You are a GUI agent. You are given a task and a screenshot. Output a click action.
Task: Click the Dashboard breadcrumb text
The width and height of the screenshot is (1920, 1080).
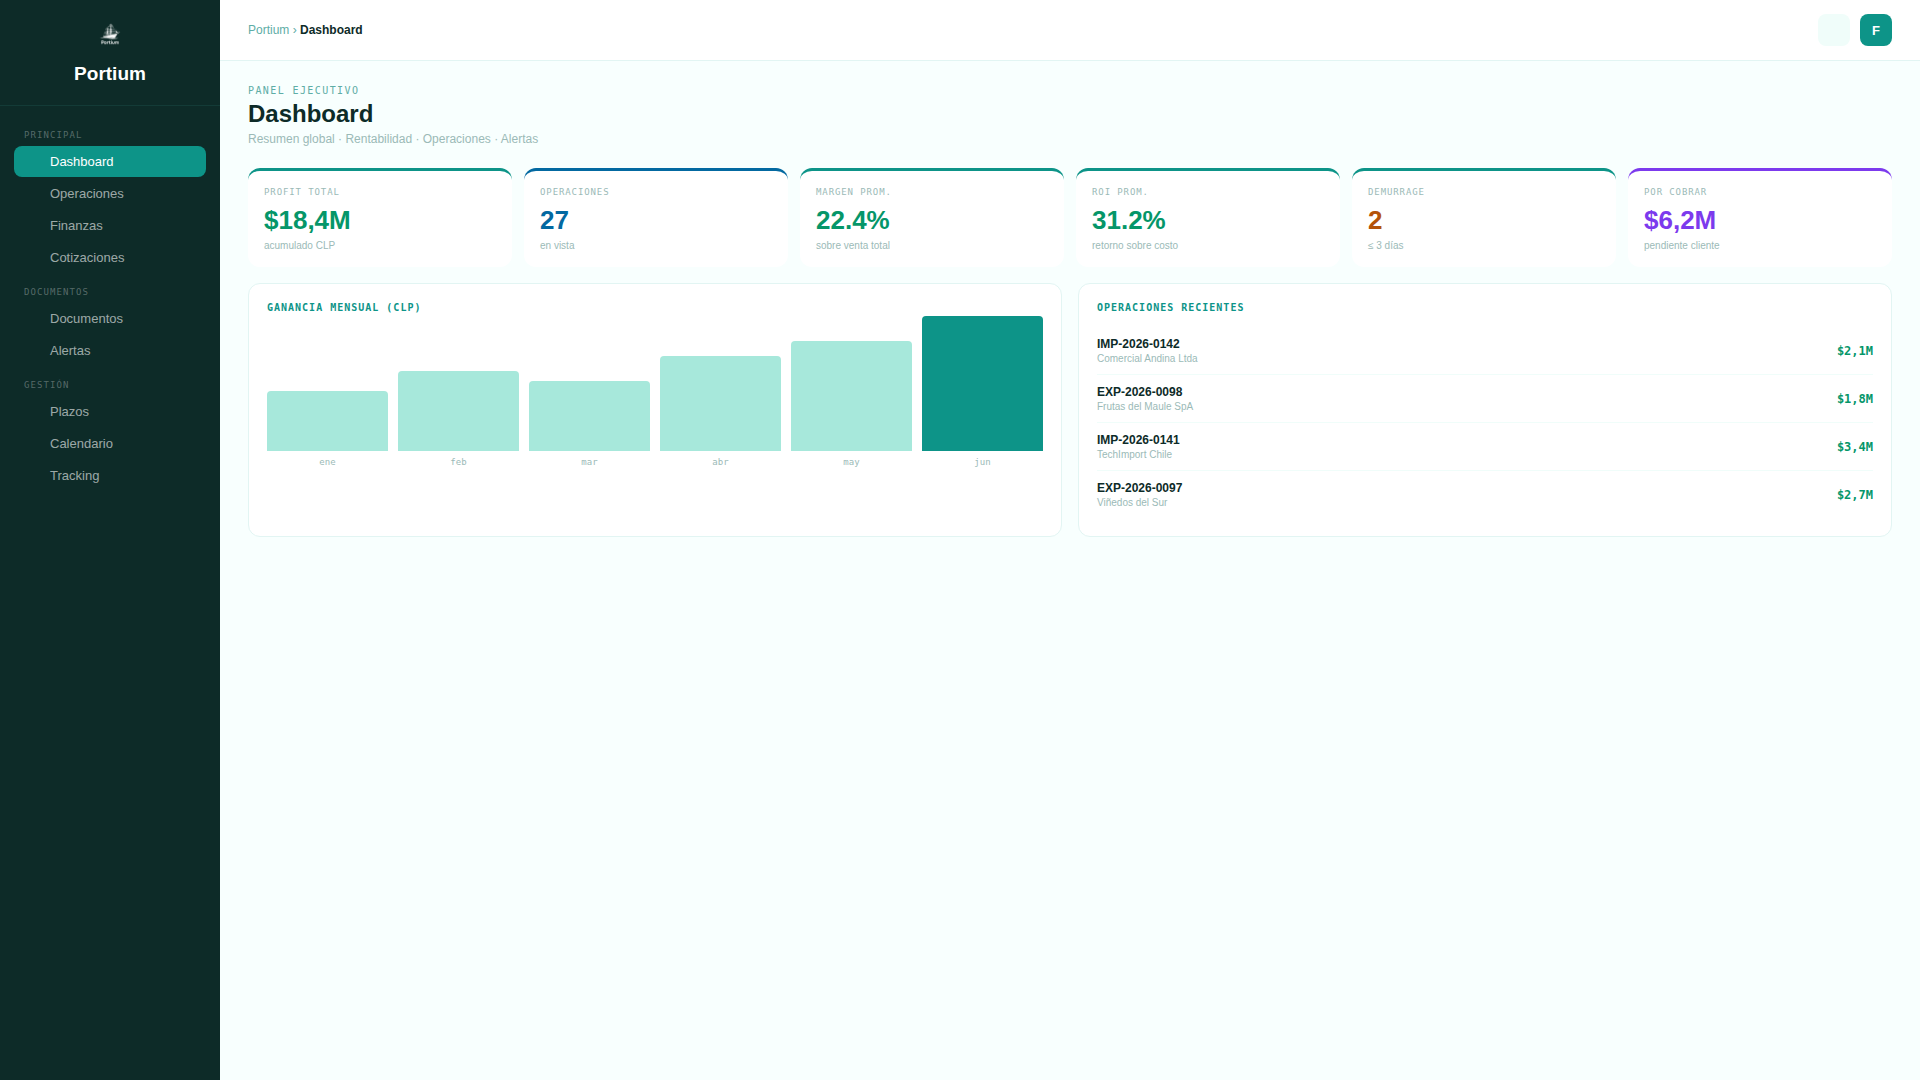(x=331, y=30)
